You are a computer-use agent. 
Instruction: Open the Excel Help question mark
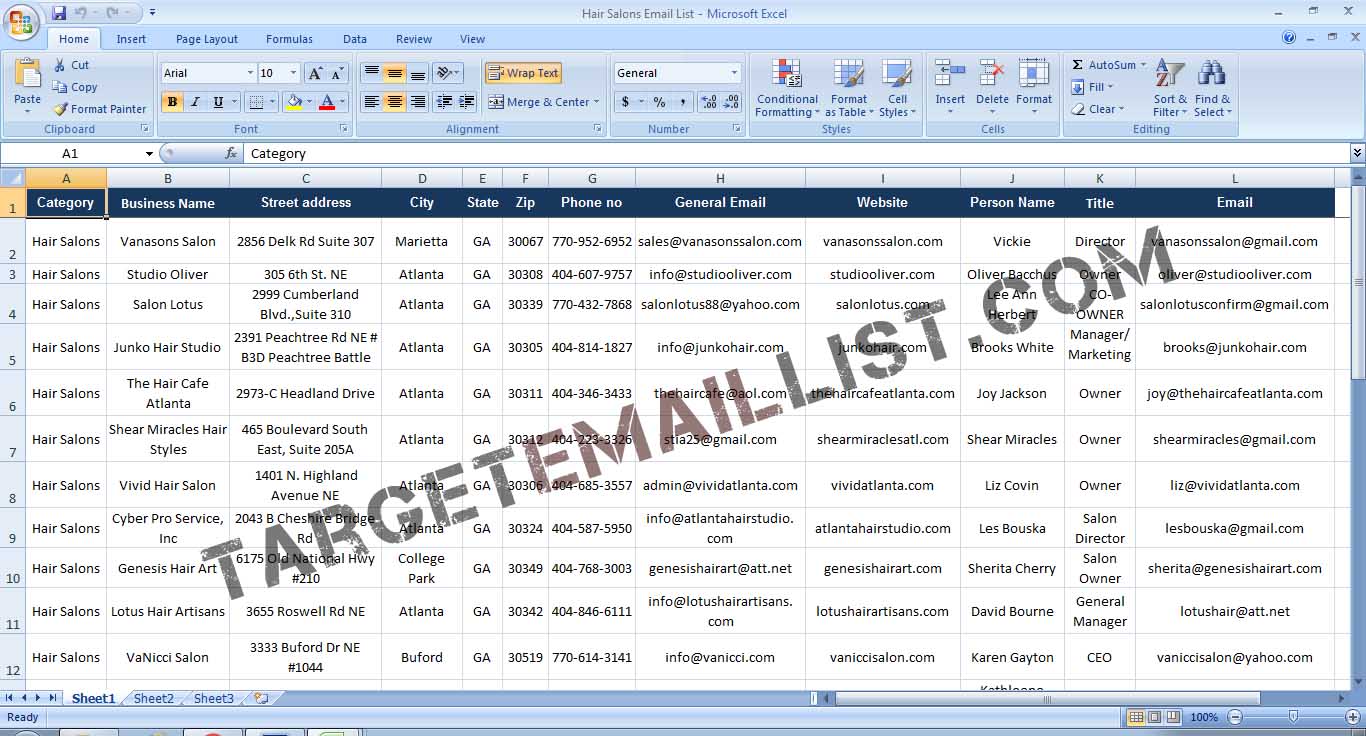(x=1289, y=38)
